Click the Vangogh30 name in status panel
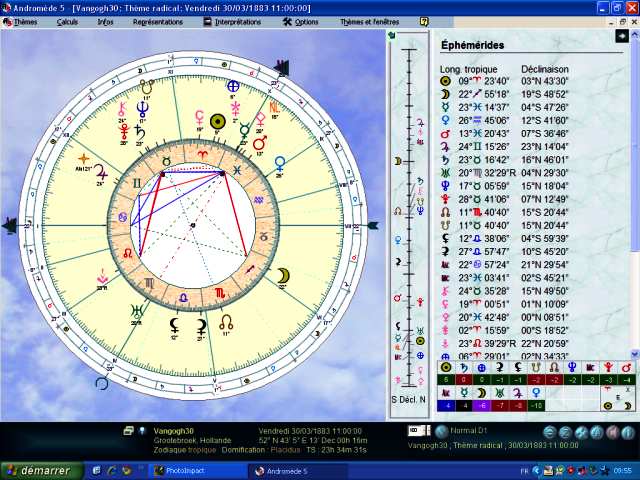 tap(173, 431)
